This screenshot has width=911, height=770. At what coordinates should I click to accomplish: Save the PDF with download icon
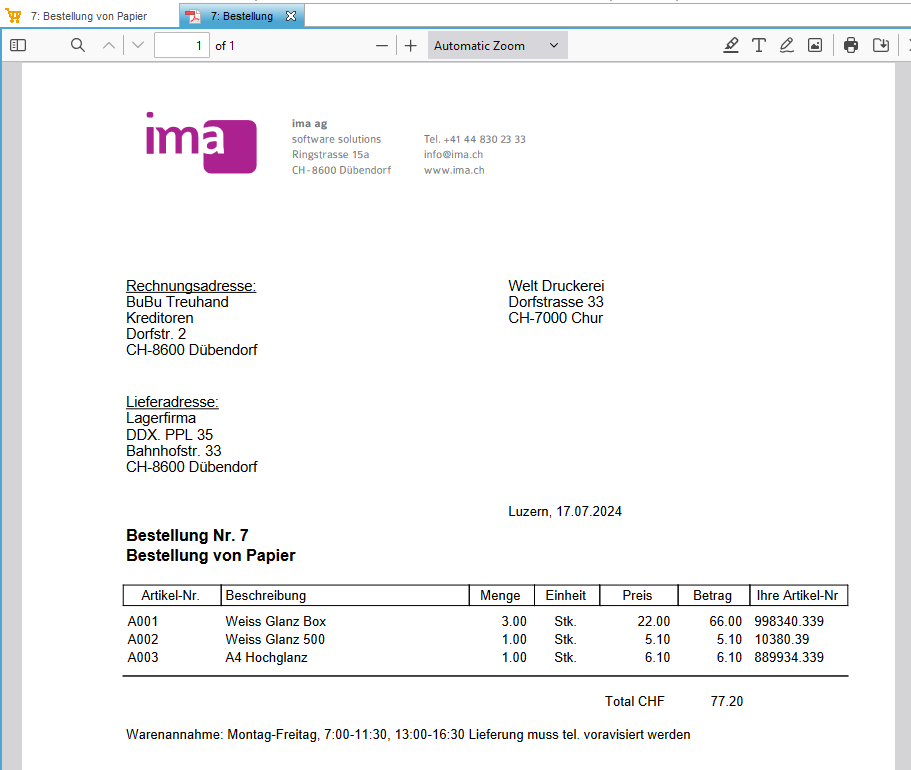click(881, 45)
